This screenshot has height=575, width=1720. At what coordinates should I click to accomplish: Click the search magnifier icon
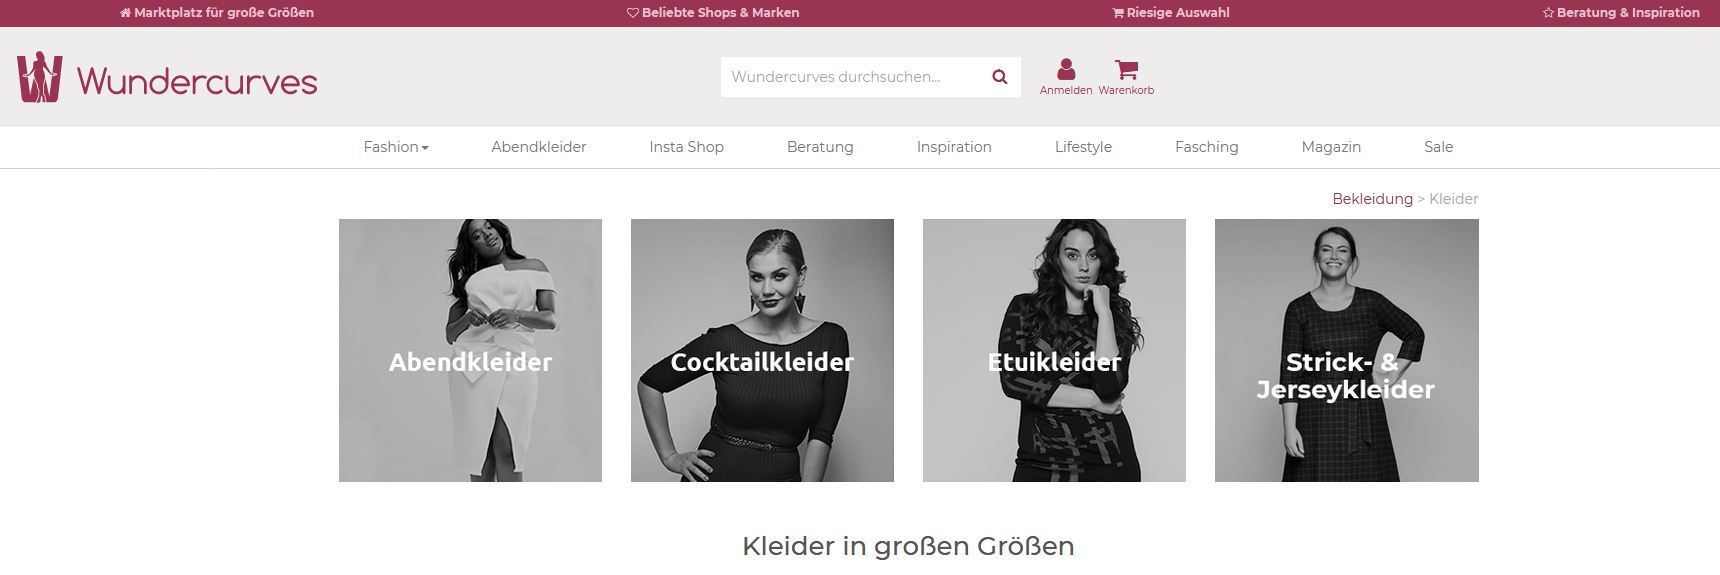point(999,77)
